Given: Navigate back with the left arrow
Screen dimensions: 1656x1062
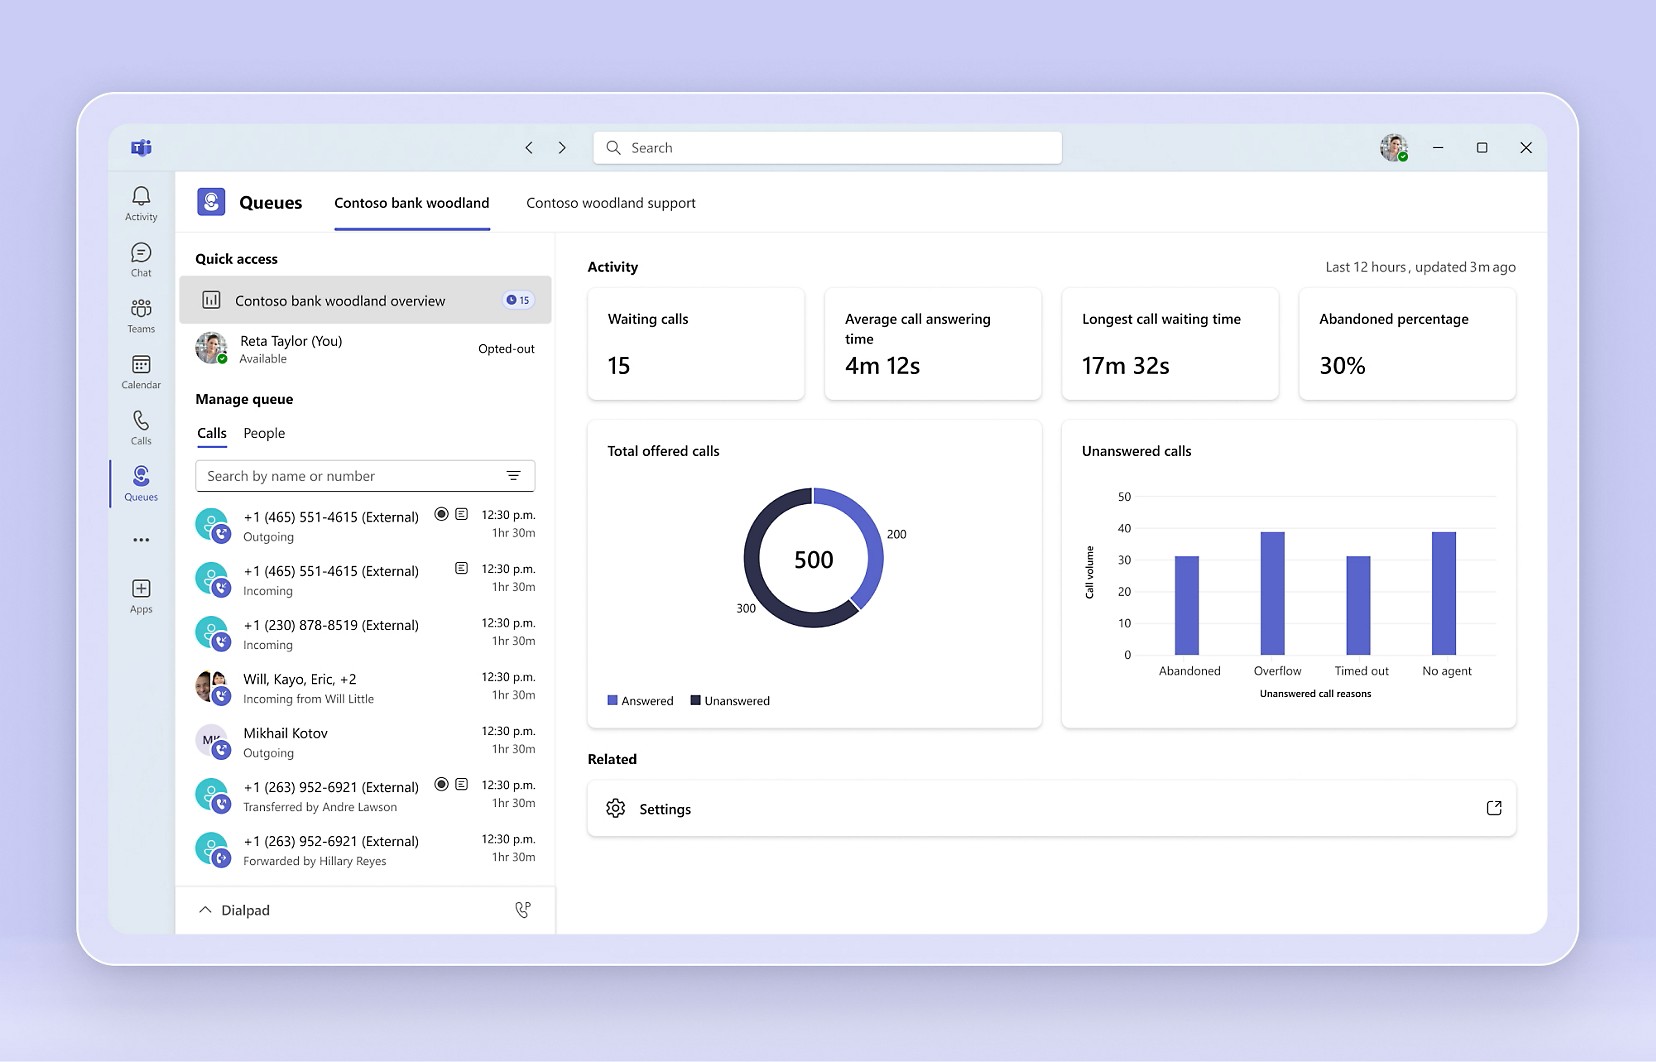Looking at the screenshot, I should point(529,148).
